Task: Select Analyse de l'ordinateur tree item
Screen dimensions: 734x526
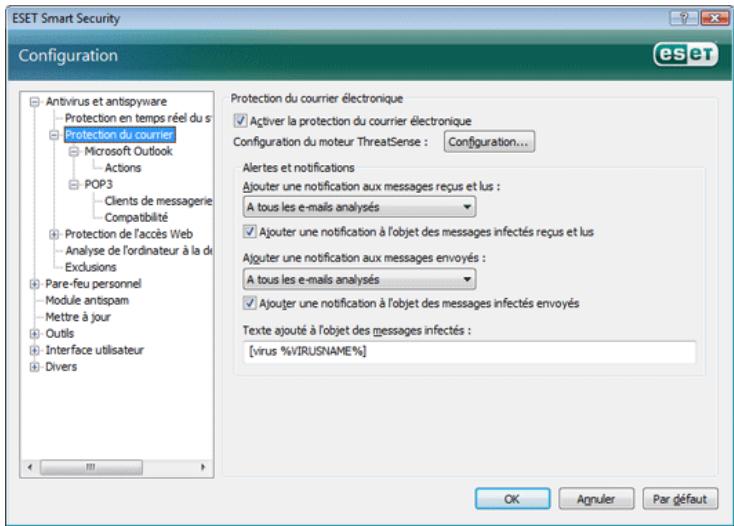Action: click(139, 250)
